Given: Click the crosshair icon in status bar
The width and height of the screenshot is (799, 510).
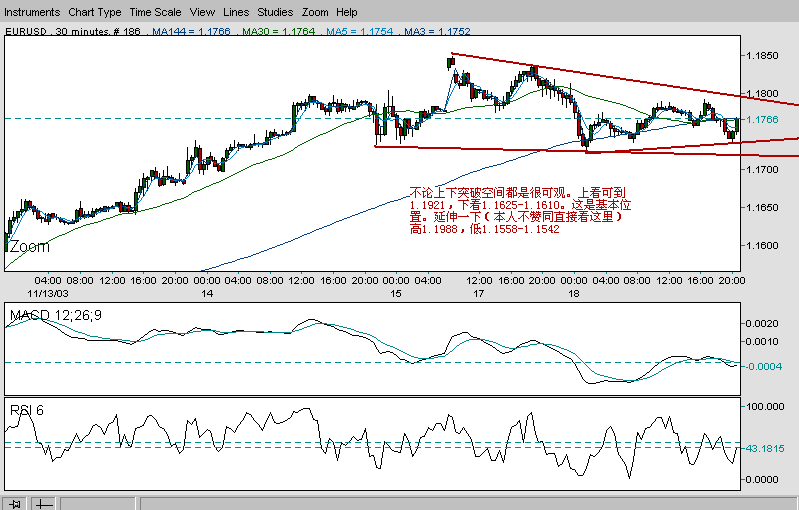Looking at the screenshot, I should (44, 504).
